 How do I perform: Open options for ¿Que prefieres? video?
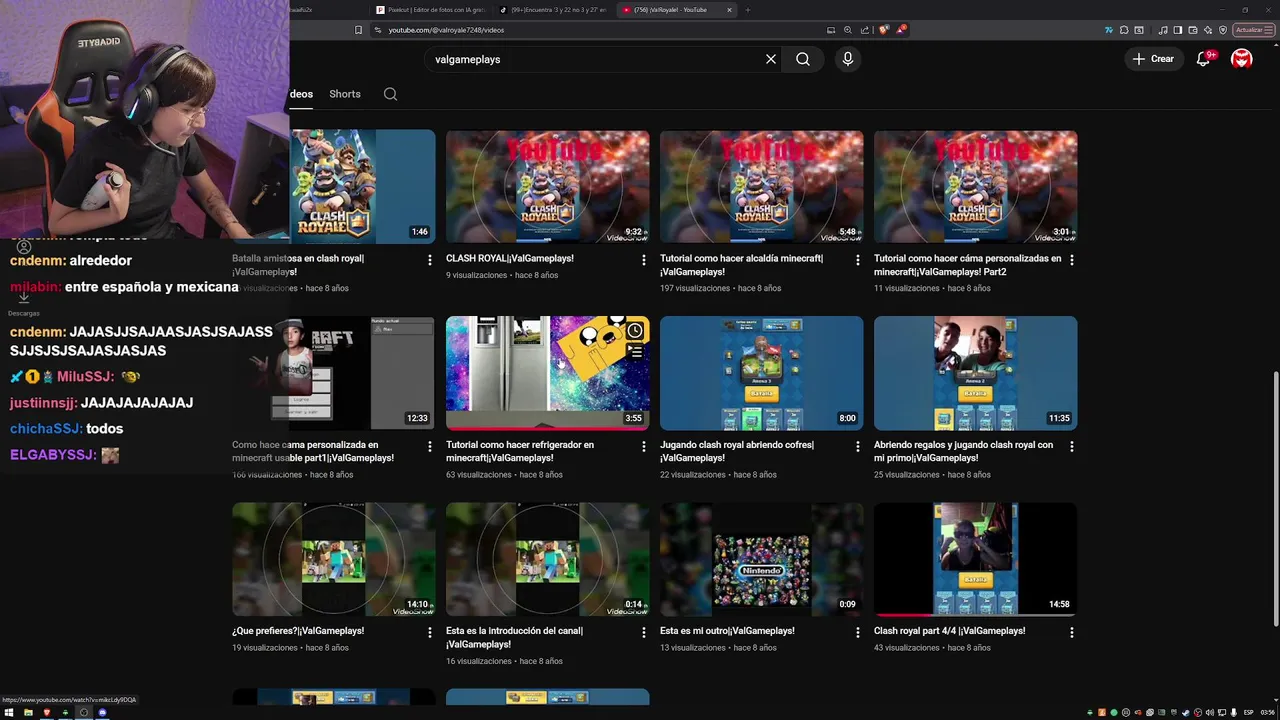[430, 633]
